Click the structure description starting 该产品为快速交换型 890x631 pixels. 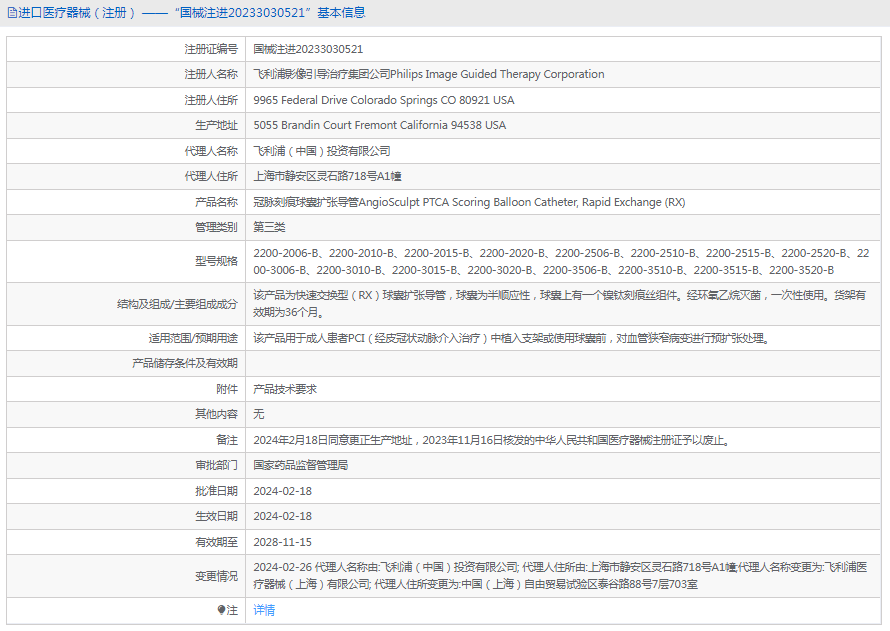560,304
